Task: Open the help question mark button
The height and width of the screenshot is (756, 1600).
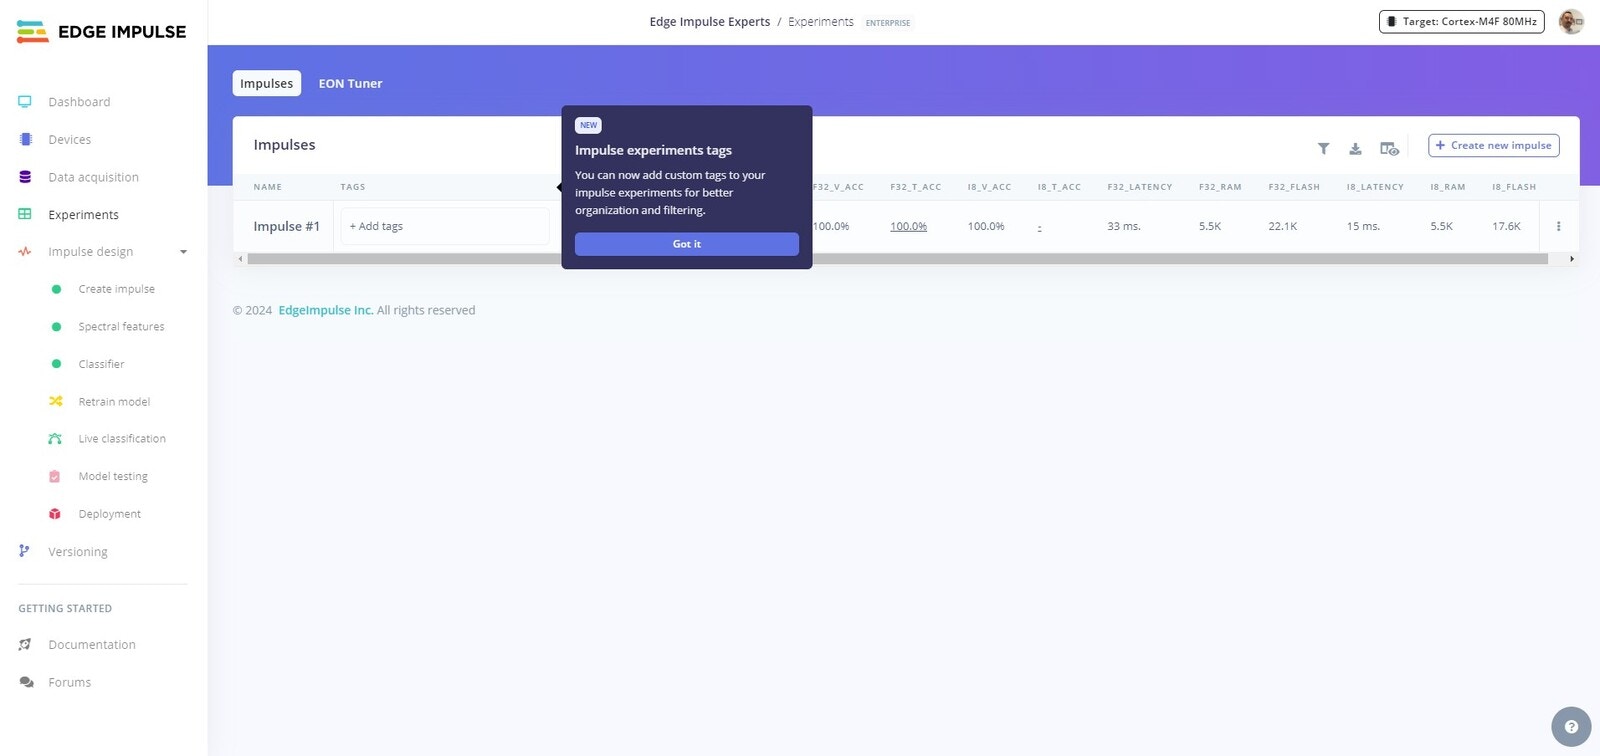Action: (1571, 727)
